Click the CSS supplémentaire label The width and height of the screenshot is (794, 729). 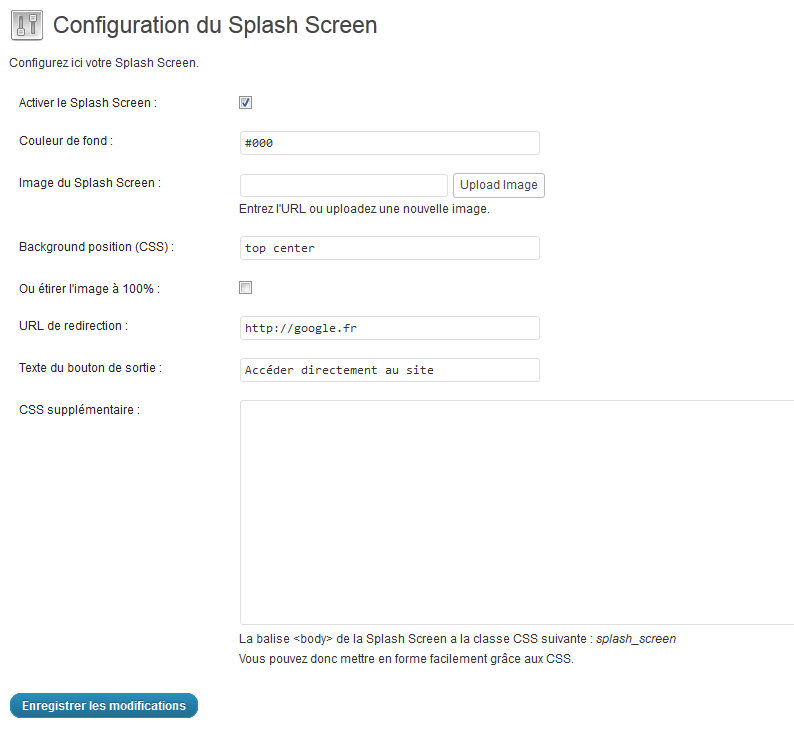click(x=80, y=410)
